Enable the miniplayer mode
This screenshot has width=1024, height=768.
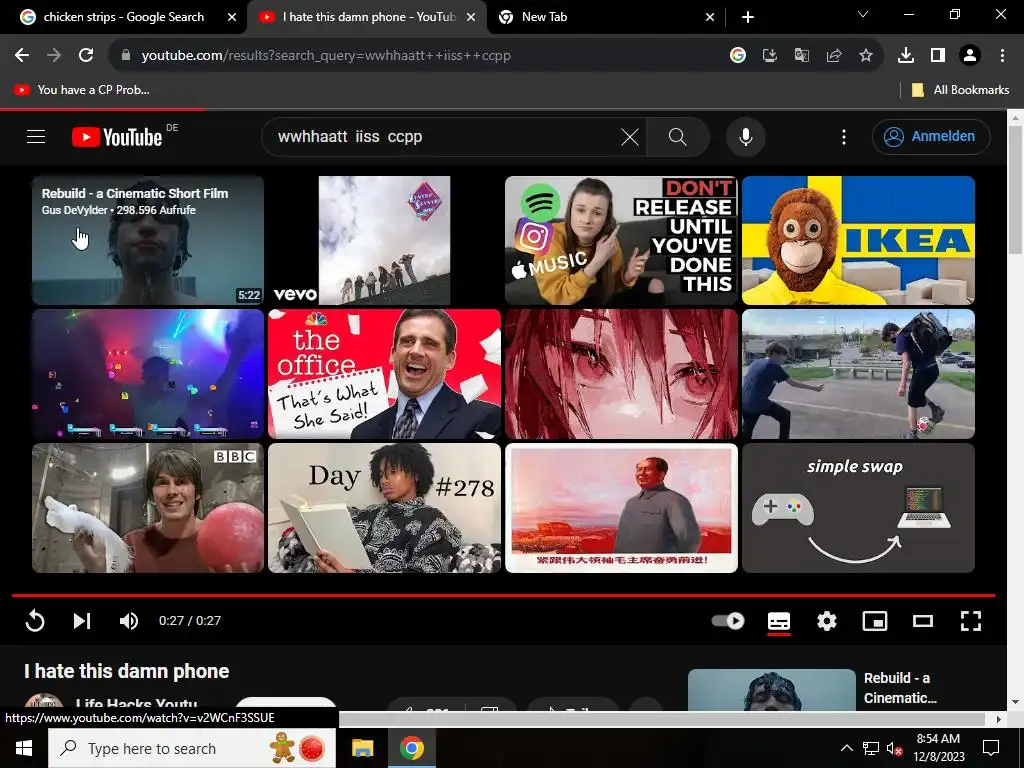pos(875,620)
